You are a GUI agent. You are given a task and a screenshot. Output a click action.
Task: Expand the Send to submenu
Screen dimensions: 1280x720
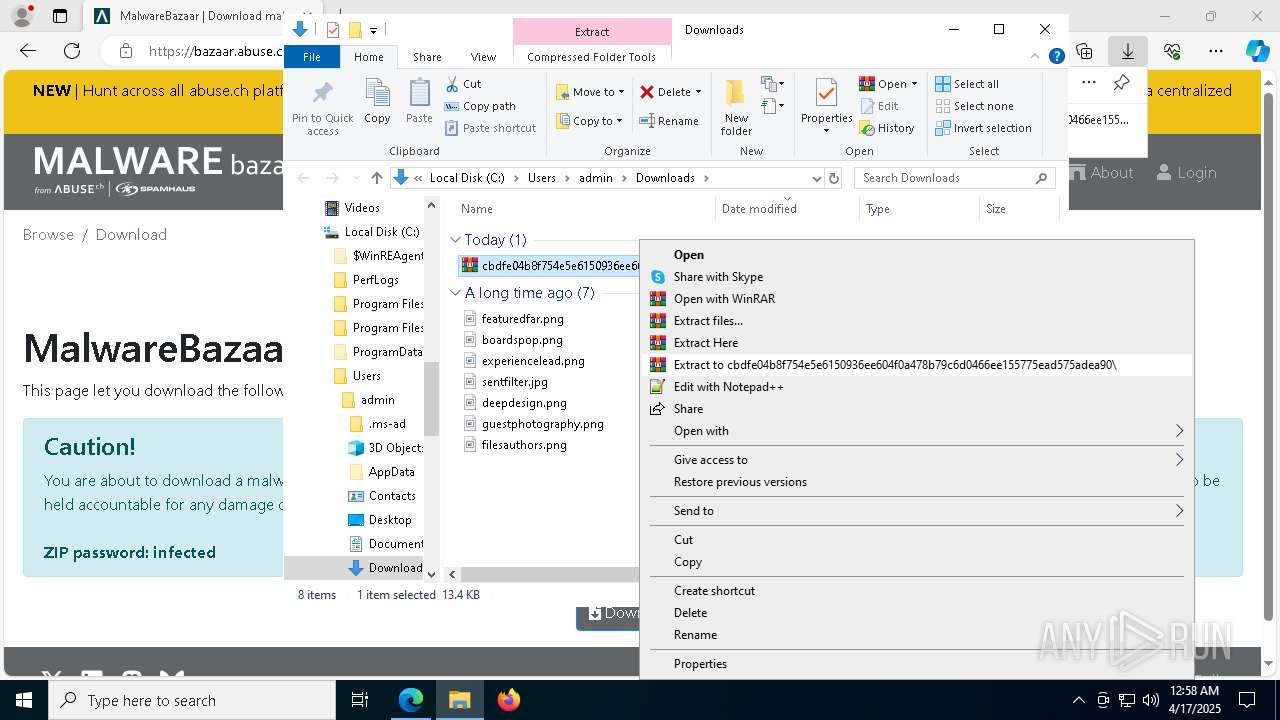pyautogui.click(x=916, y=511)
